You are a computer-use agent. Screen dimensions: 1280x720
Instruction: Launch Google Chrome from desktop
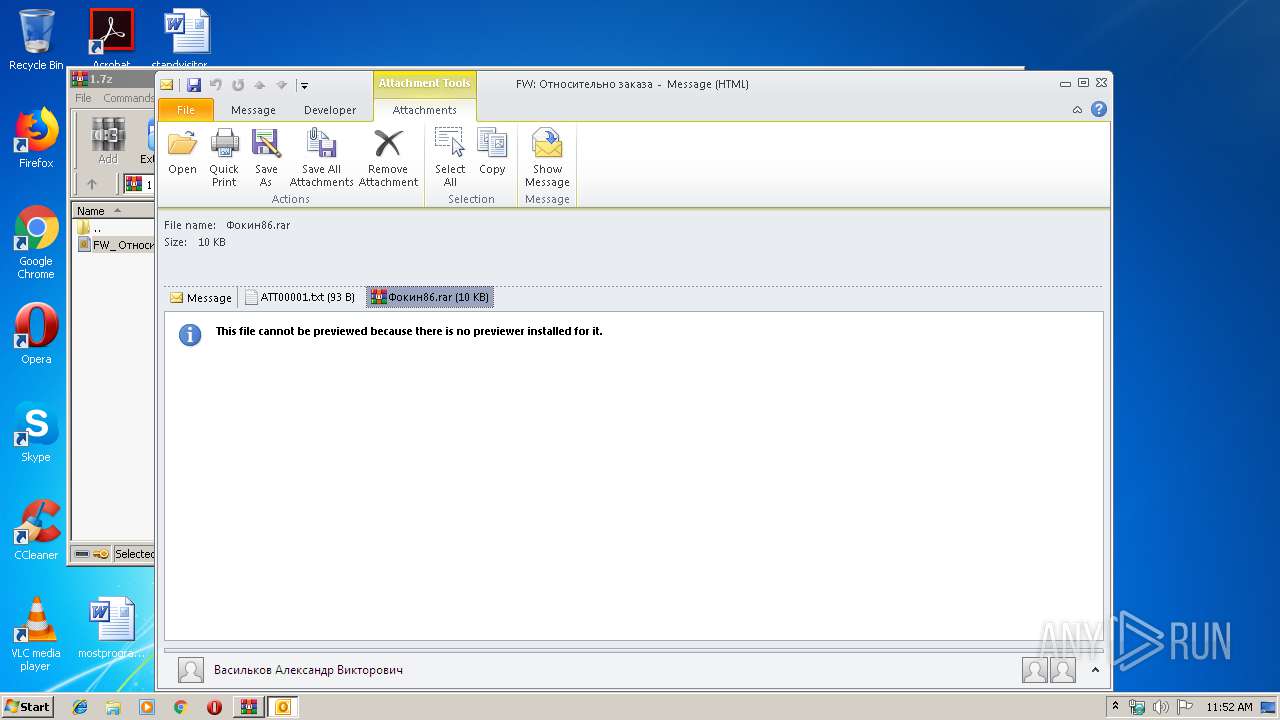[x=36, y=243]
